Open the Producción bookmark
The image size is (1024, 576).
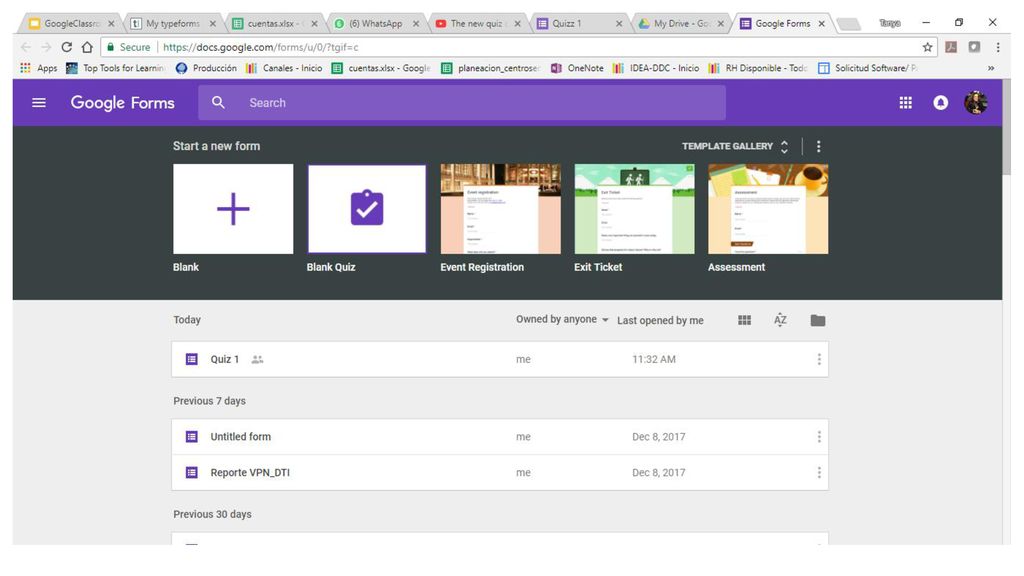(206, 68)
